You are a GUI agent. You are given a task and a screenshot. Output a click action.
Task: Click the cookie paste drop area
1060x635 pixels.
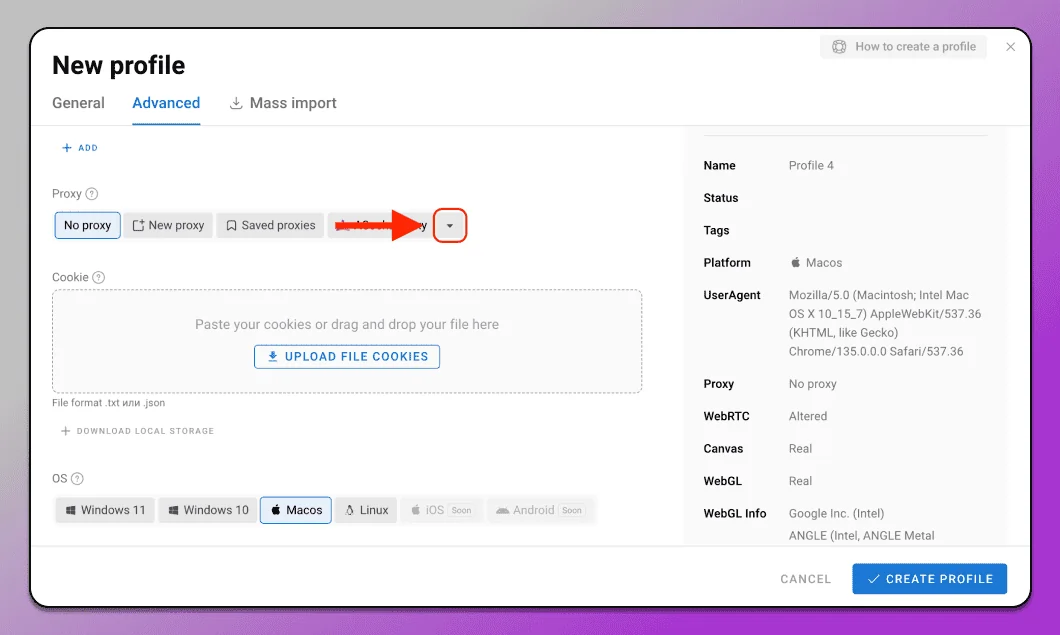click(x=347, y=341)
